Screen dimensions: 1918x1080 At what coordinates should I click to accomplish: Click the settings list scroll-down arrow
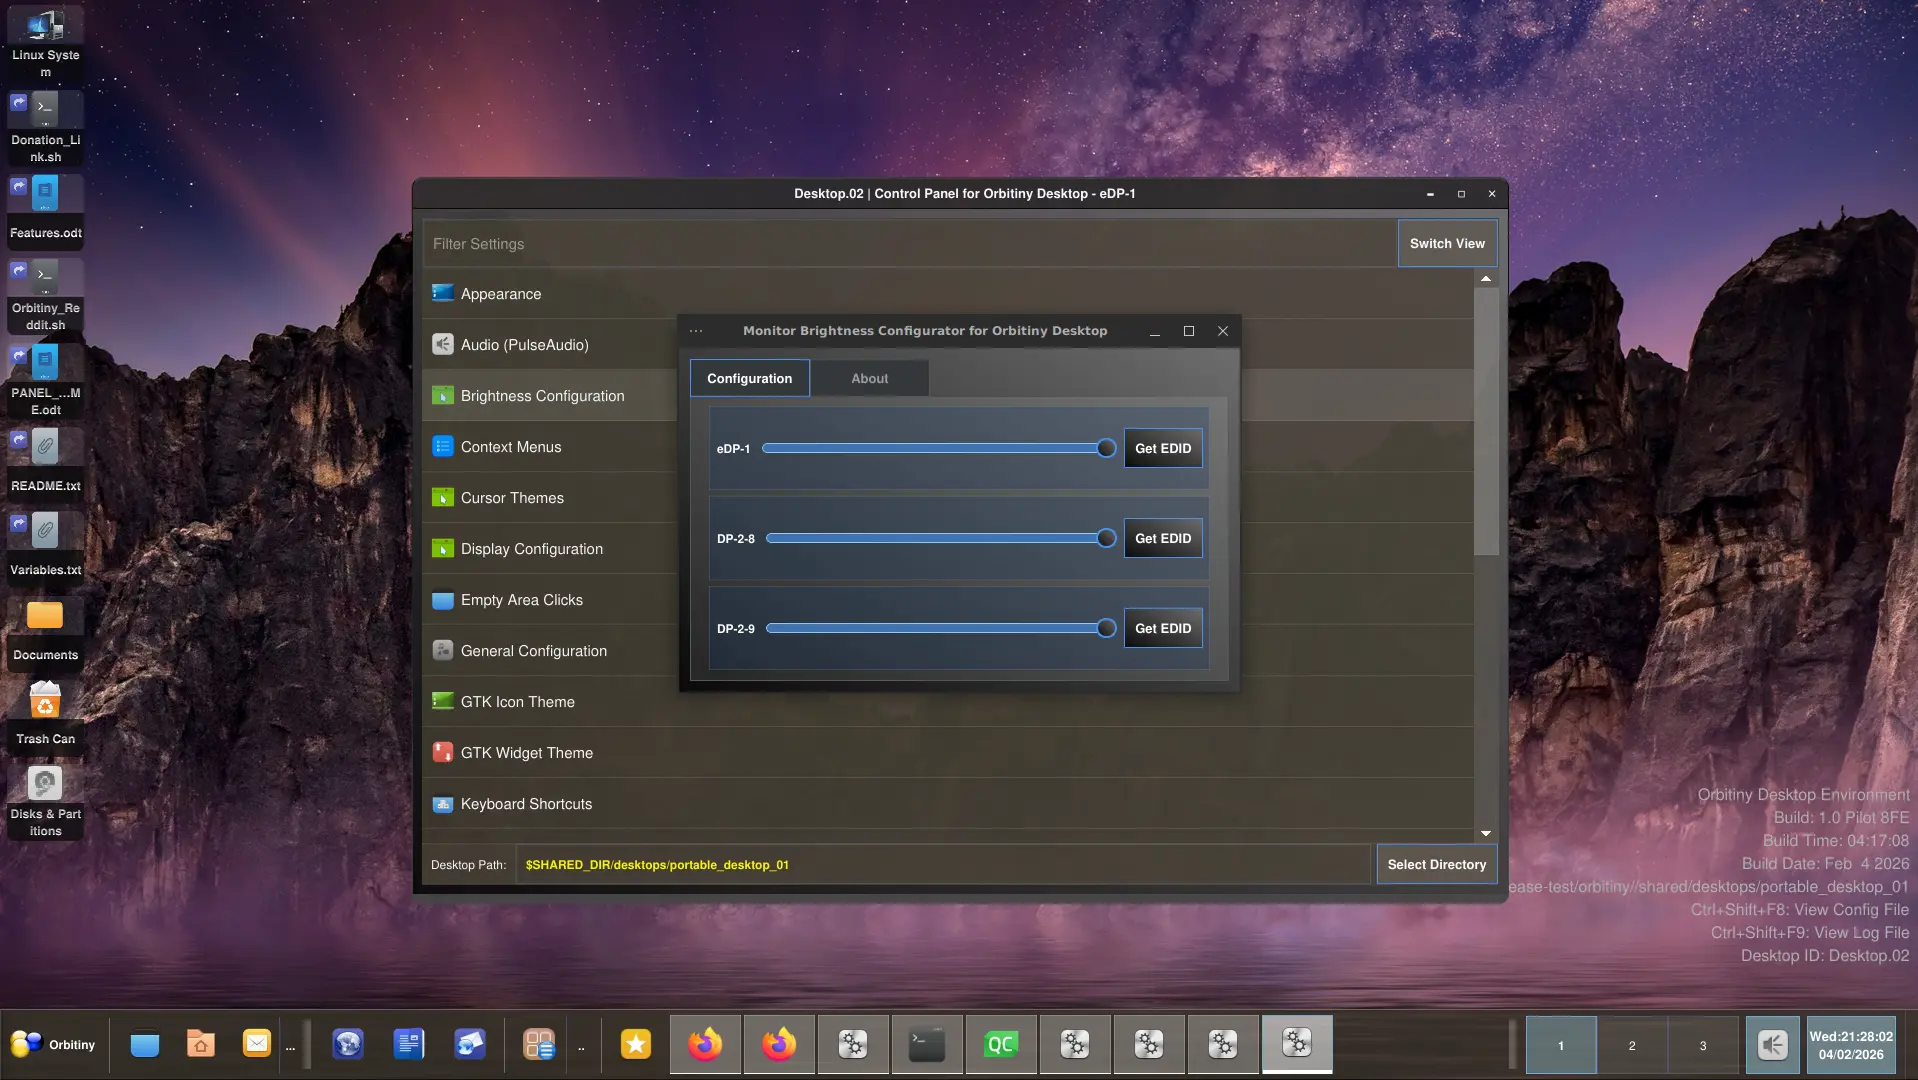click(1486, 833)
